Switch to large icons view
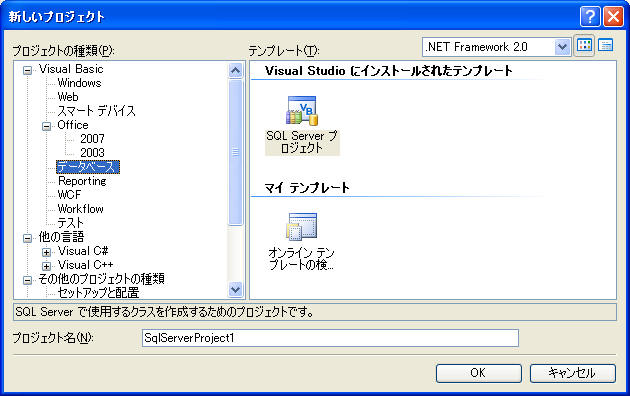Image resolution: width=630 pixels, height=396 pixels. point(584,46)
